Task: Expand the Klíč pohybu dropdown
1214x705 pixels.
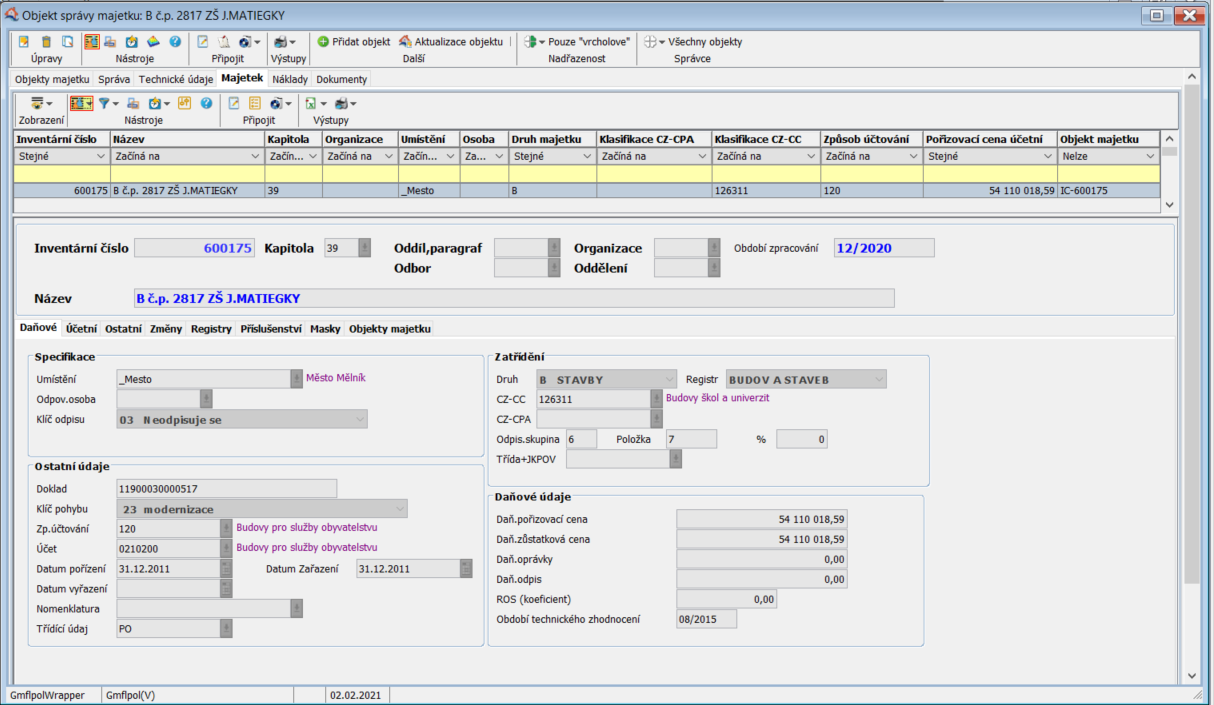Action: (x=261, y=509)
